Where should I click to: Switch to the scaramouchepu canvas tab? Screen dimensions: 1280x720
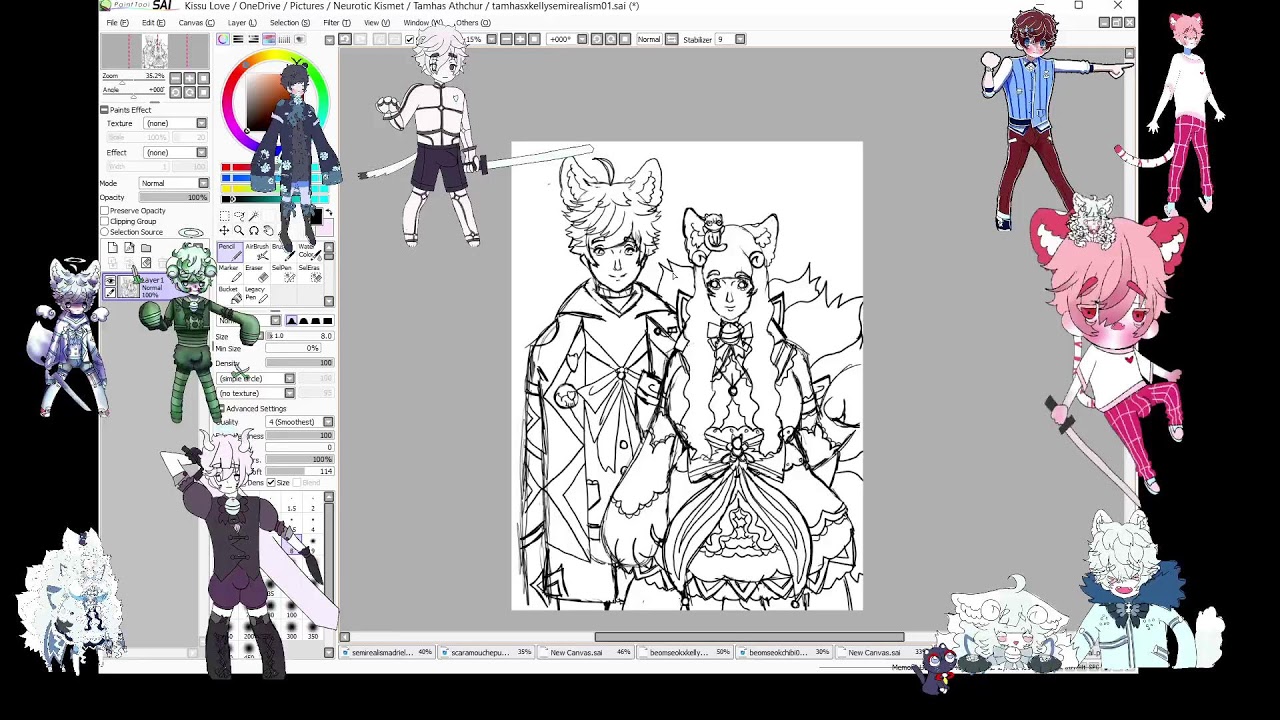[x=489, y=652]
